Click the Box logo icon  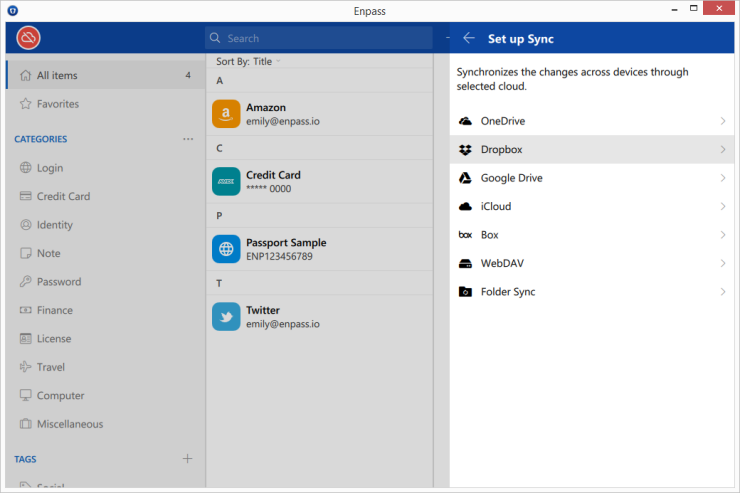pos(465,235)
